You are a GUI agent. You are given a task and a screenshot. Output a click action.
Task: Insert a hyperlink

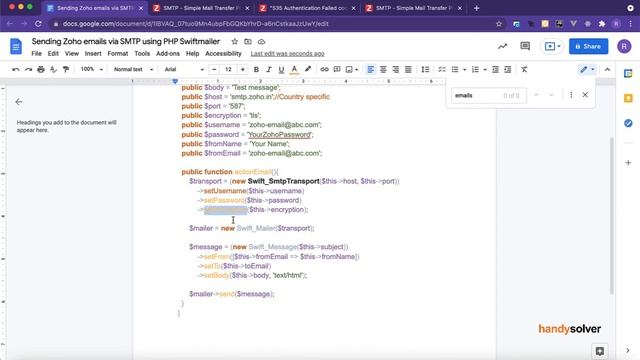click(324, 70)
